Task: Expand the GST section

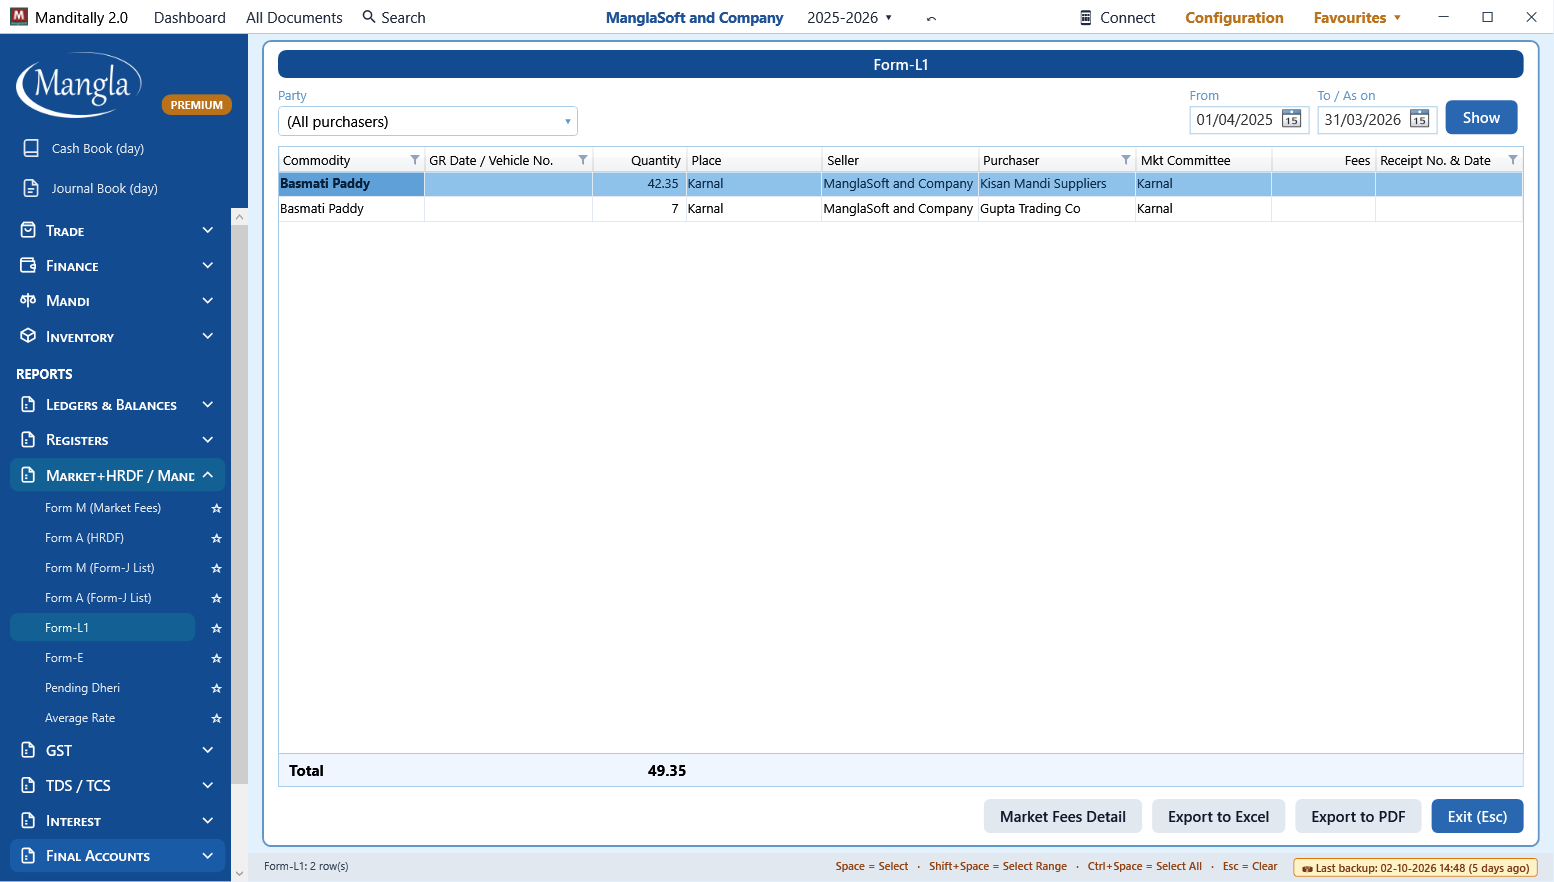Action: (118, 751)
